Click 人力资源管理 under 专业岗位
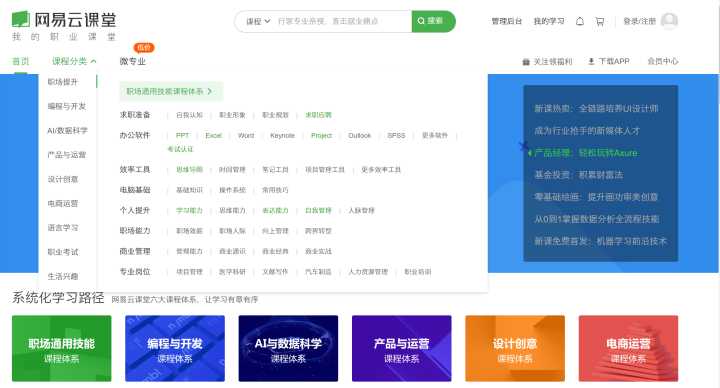The image size is (720, 388). coord(368,271)
